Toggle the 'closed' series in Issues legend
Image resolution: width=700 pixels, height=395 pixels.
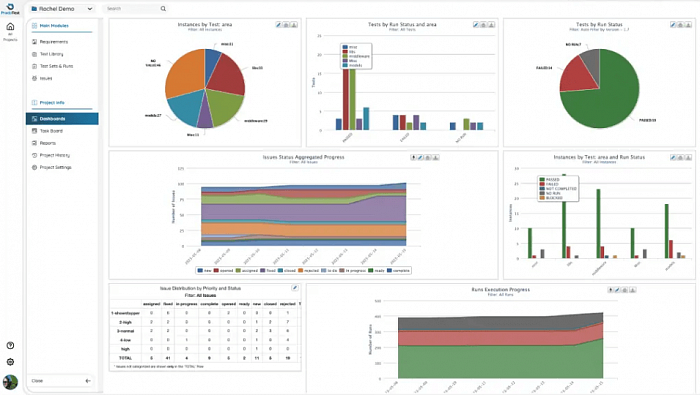click(x=287, y=270)
